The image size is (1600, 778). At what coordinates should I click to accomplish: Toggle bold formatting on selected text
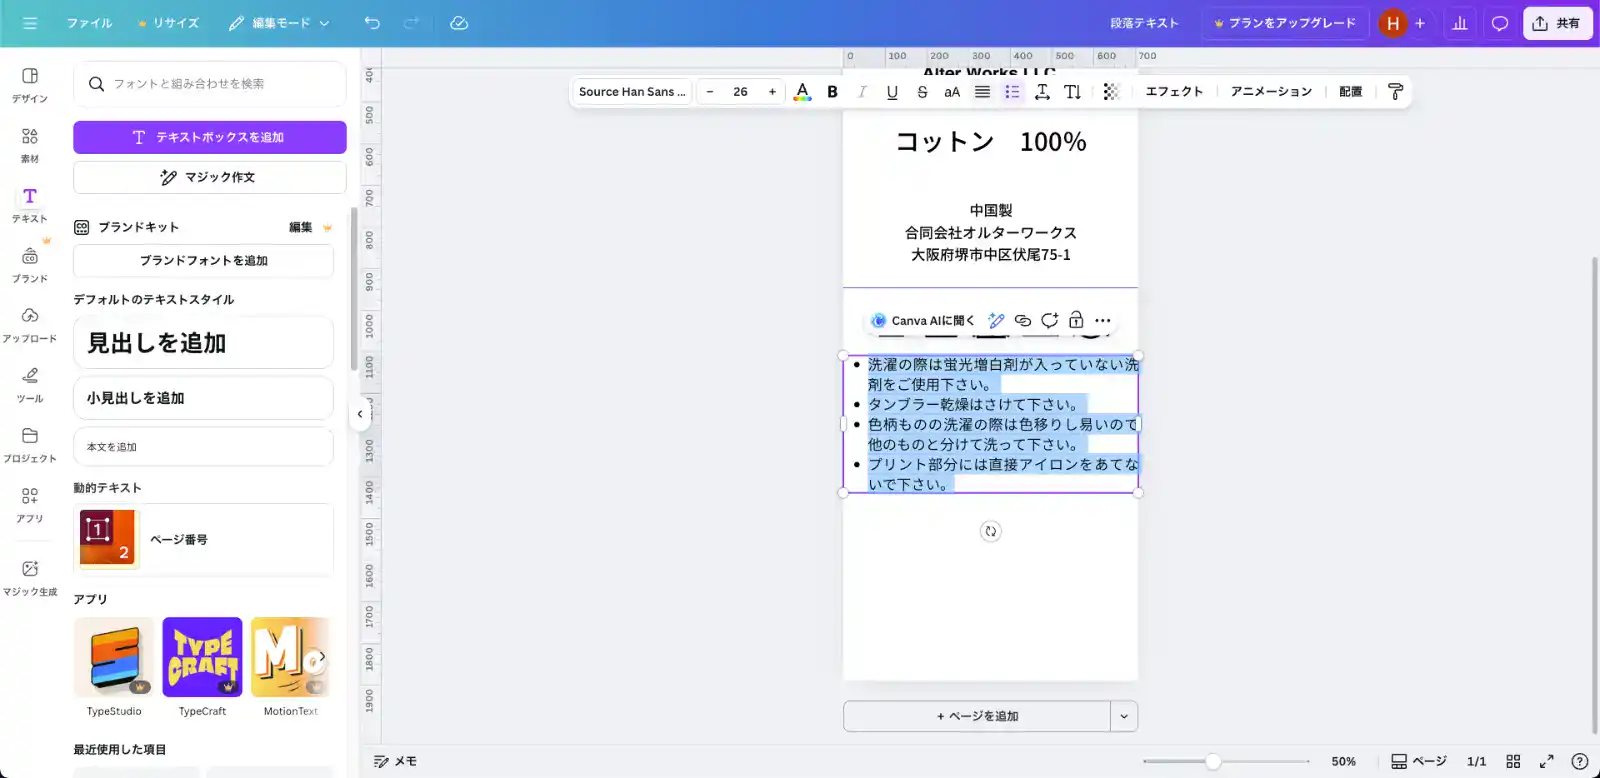[x=832, y=92]
